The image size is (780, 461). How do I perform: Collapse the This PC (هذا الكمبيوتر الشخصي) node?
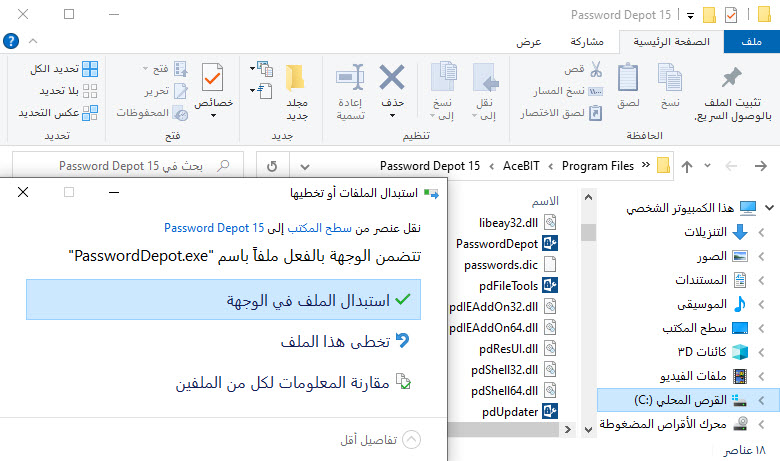click(770, 208)
